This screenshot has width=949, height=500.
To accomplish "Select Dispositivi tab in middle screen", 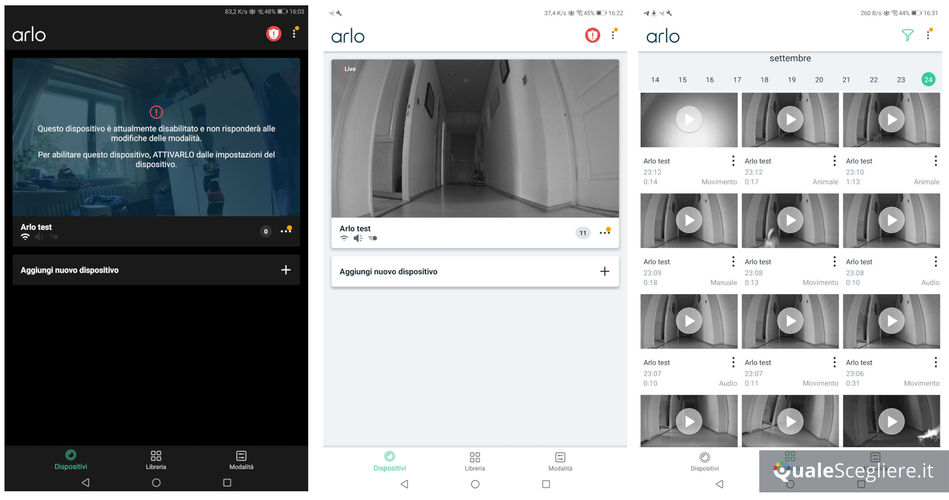I will point(390,461).
